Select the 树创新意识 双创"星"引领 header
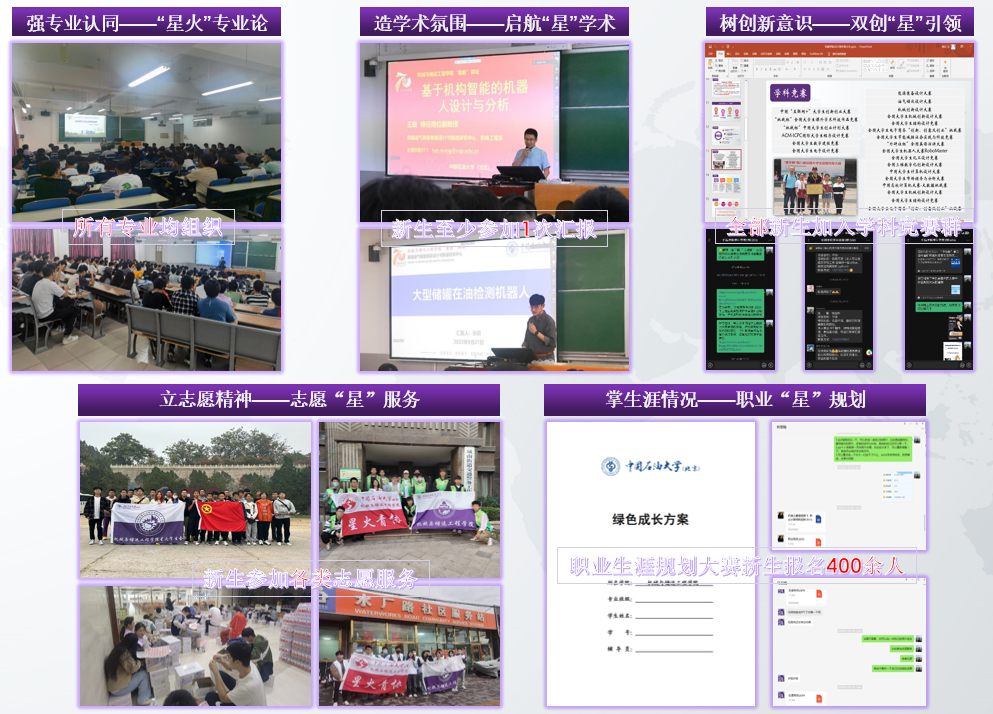993x714 pixels. [x=840, y=22]
